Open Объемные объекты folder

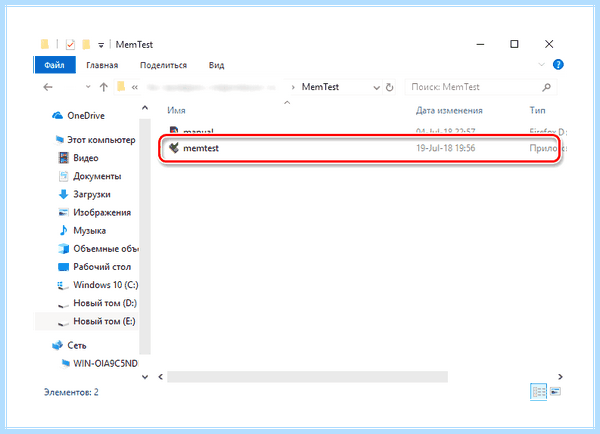pyautogui.click(x=106, y=249)
